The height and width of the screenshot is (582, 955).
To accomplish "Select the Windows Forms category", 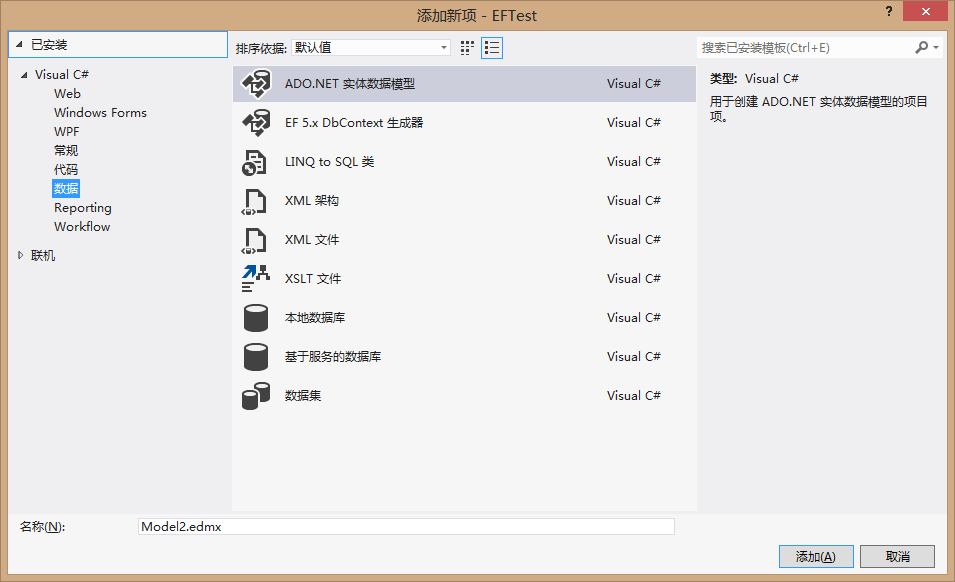I will coord(100,113).
